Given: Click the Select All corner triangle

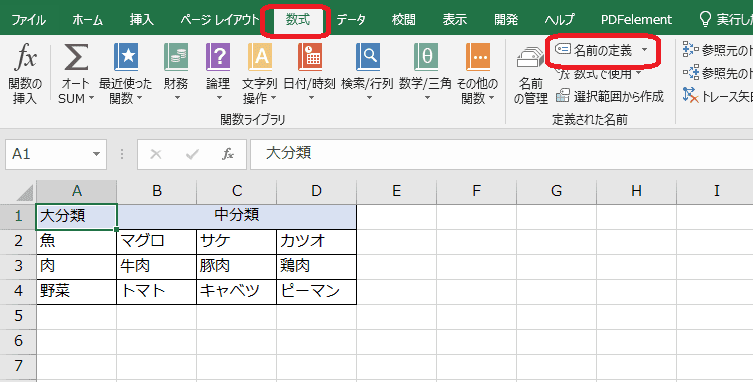Looking at the screenshot, I should (x=24, y=192).
